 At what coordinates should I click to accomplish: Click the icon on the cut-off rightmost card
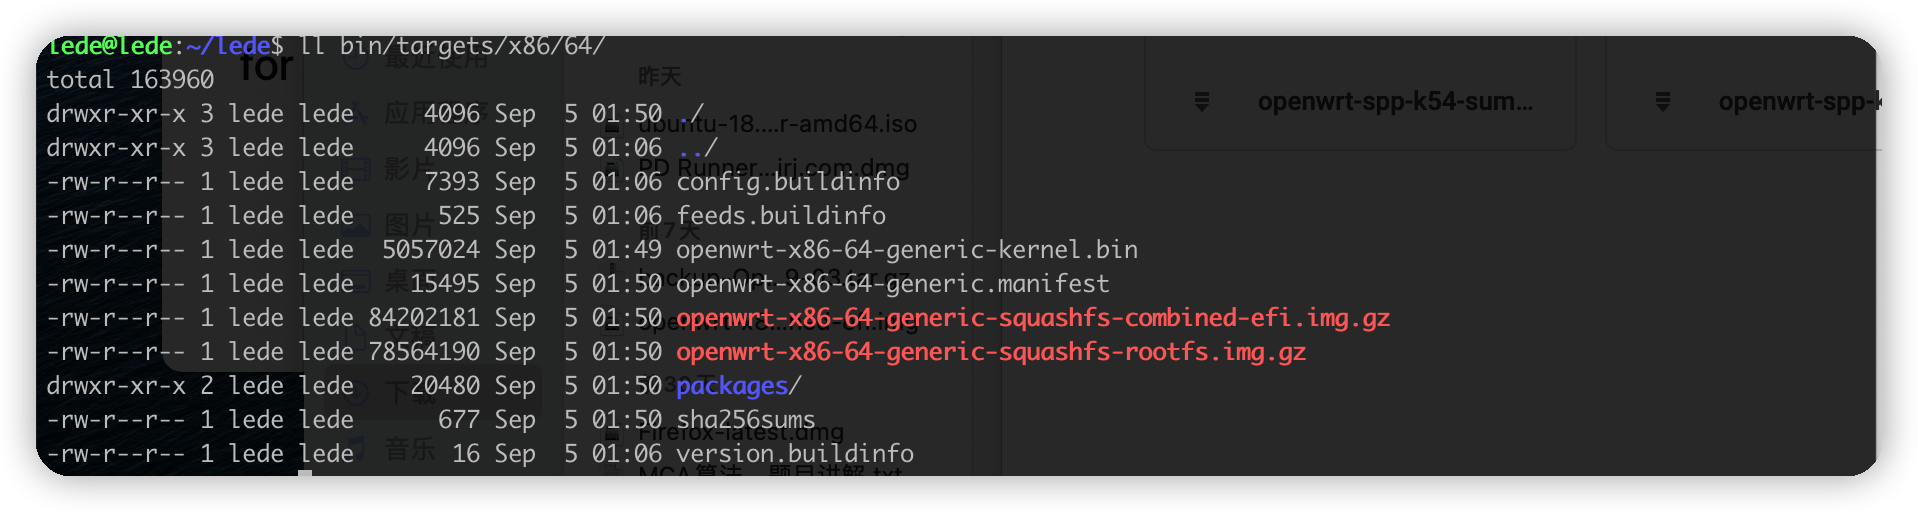(x=1662, y=101)
